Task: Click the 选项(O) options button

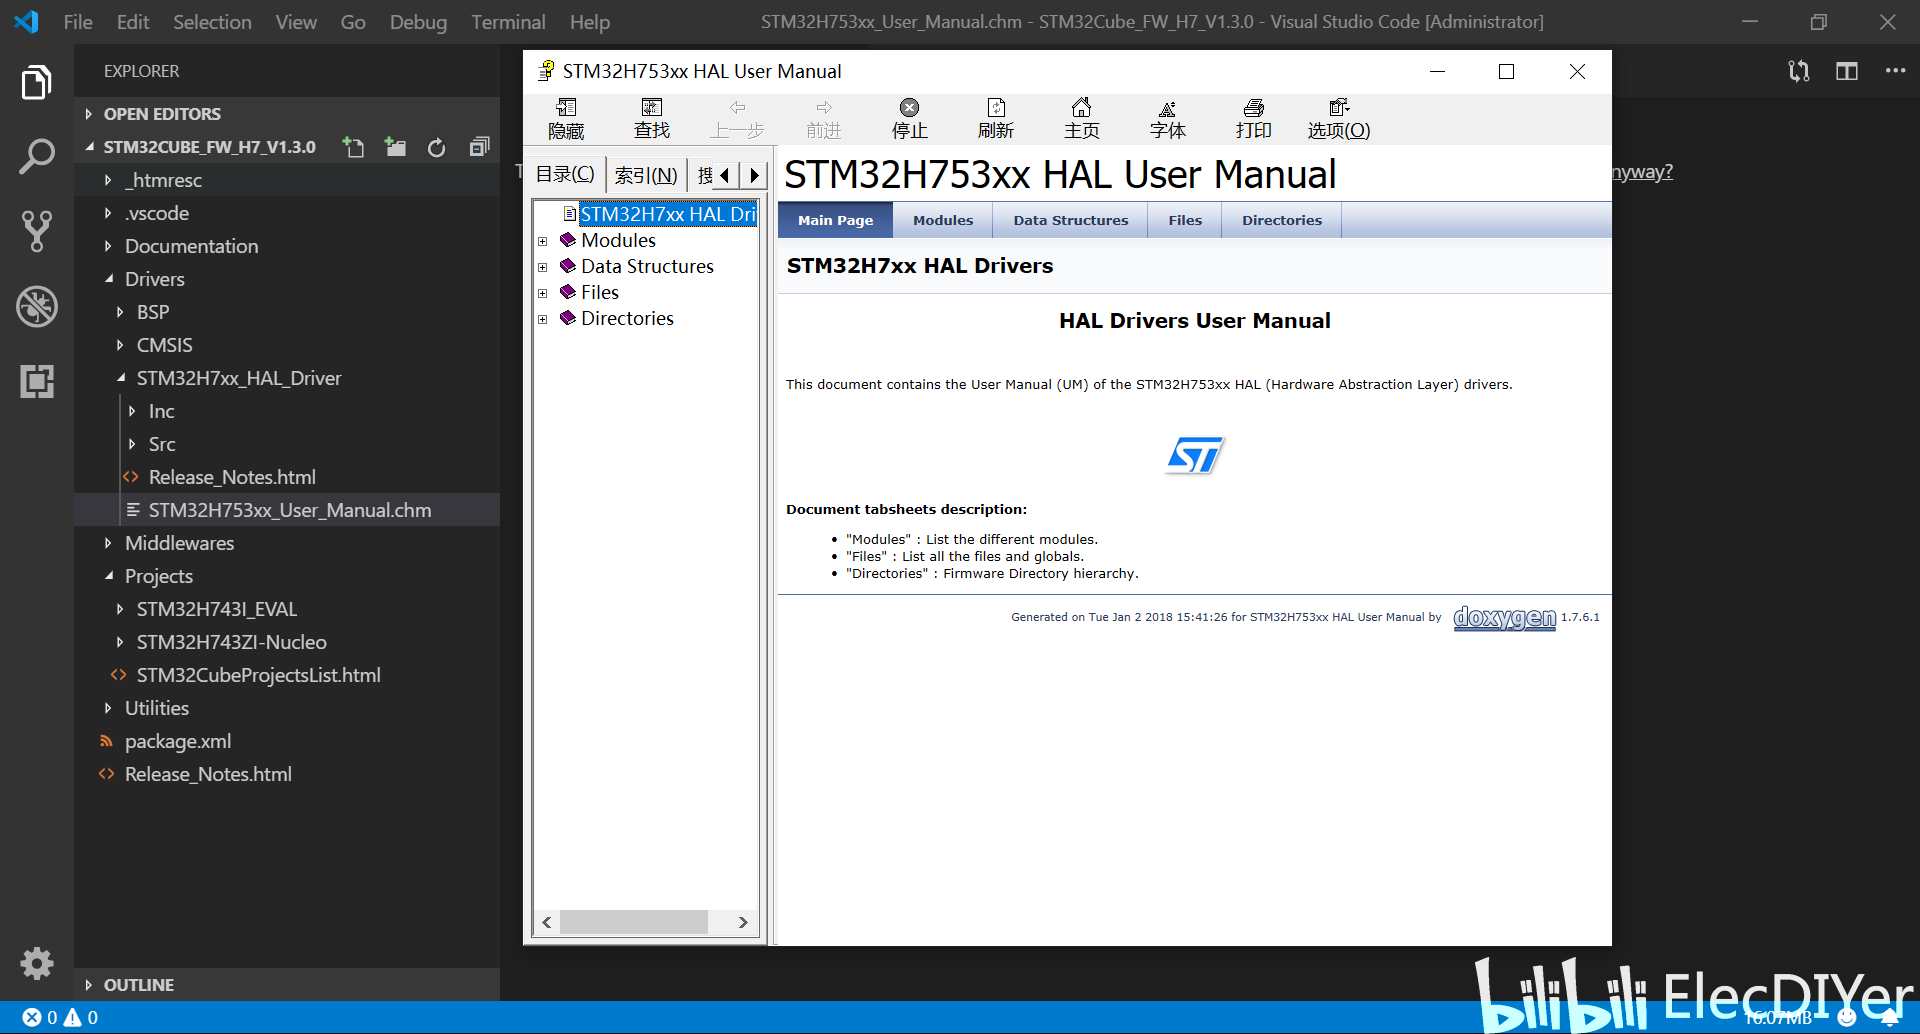Action: (x=1338, y=117)
